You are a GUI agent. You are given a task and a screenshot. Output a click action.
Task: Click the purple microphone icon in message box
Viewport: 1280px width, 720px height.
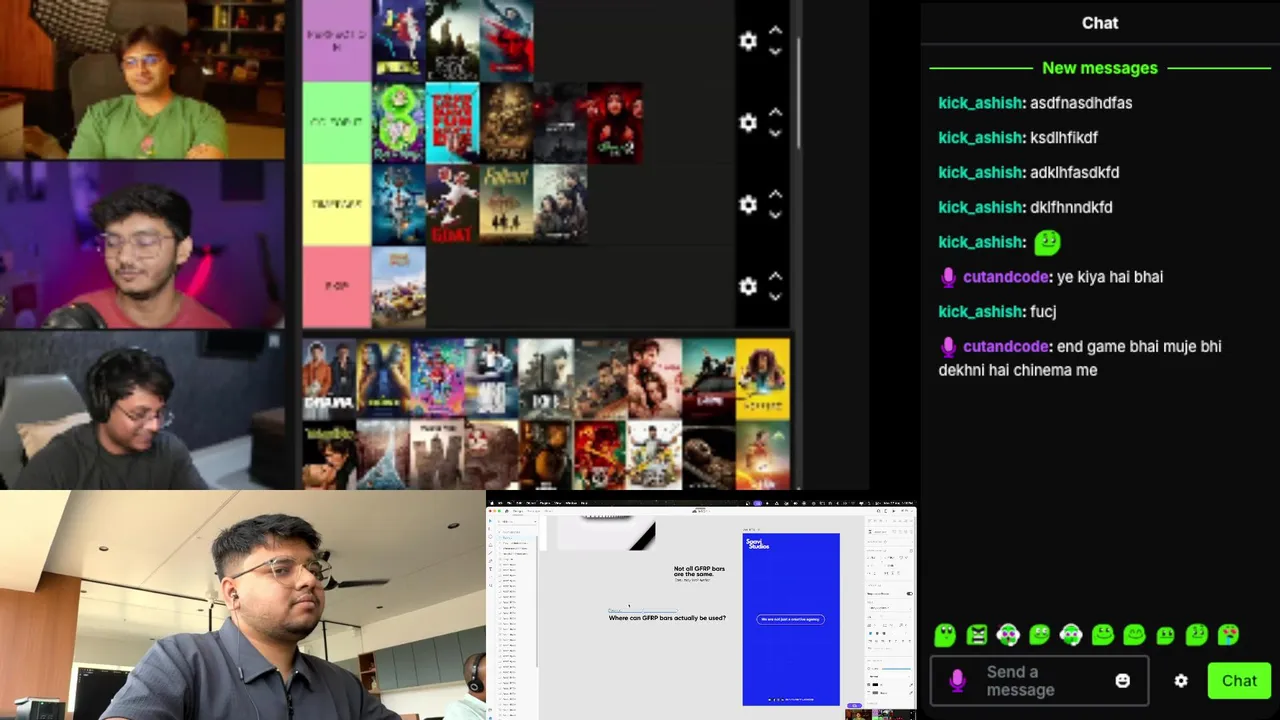click(957, 681)
